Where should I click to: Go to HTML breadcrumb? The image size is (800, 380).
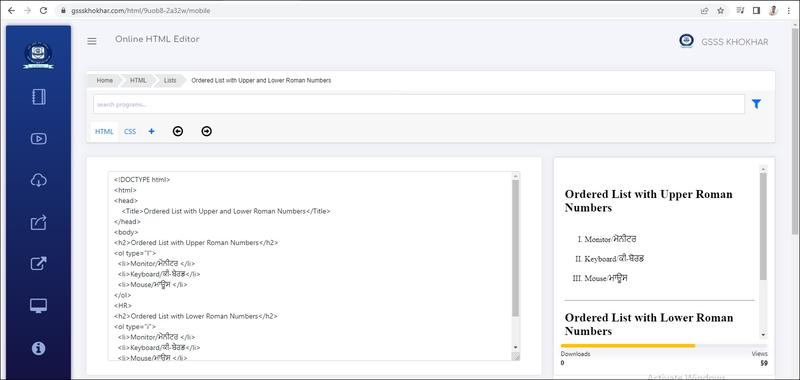tap(138, 81)
